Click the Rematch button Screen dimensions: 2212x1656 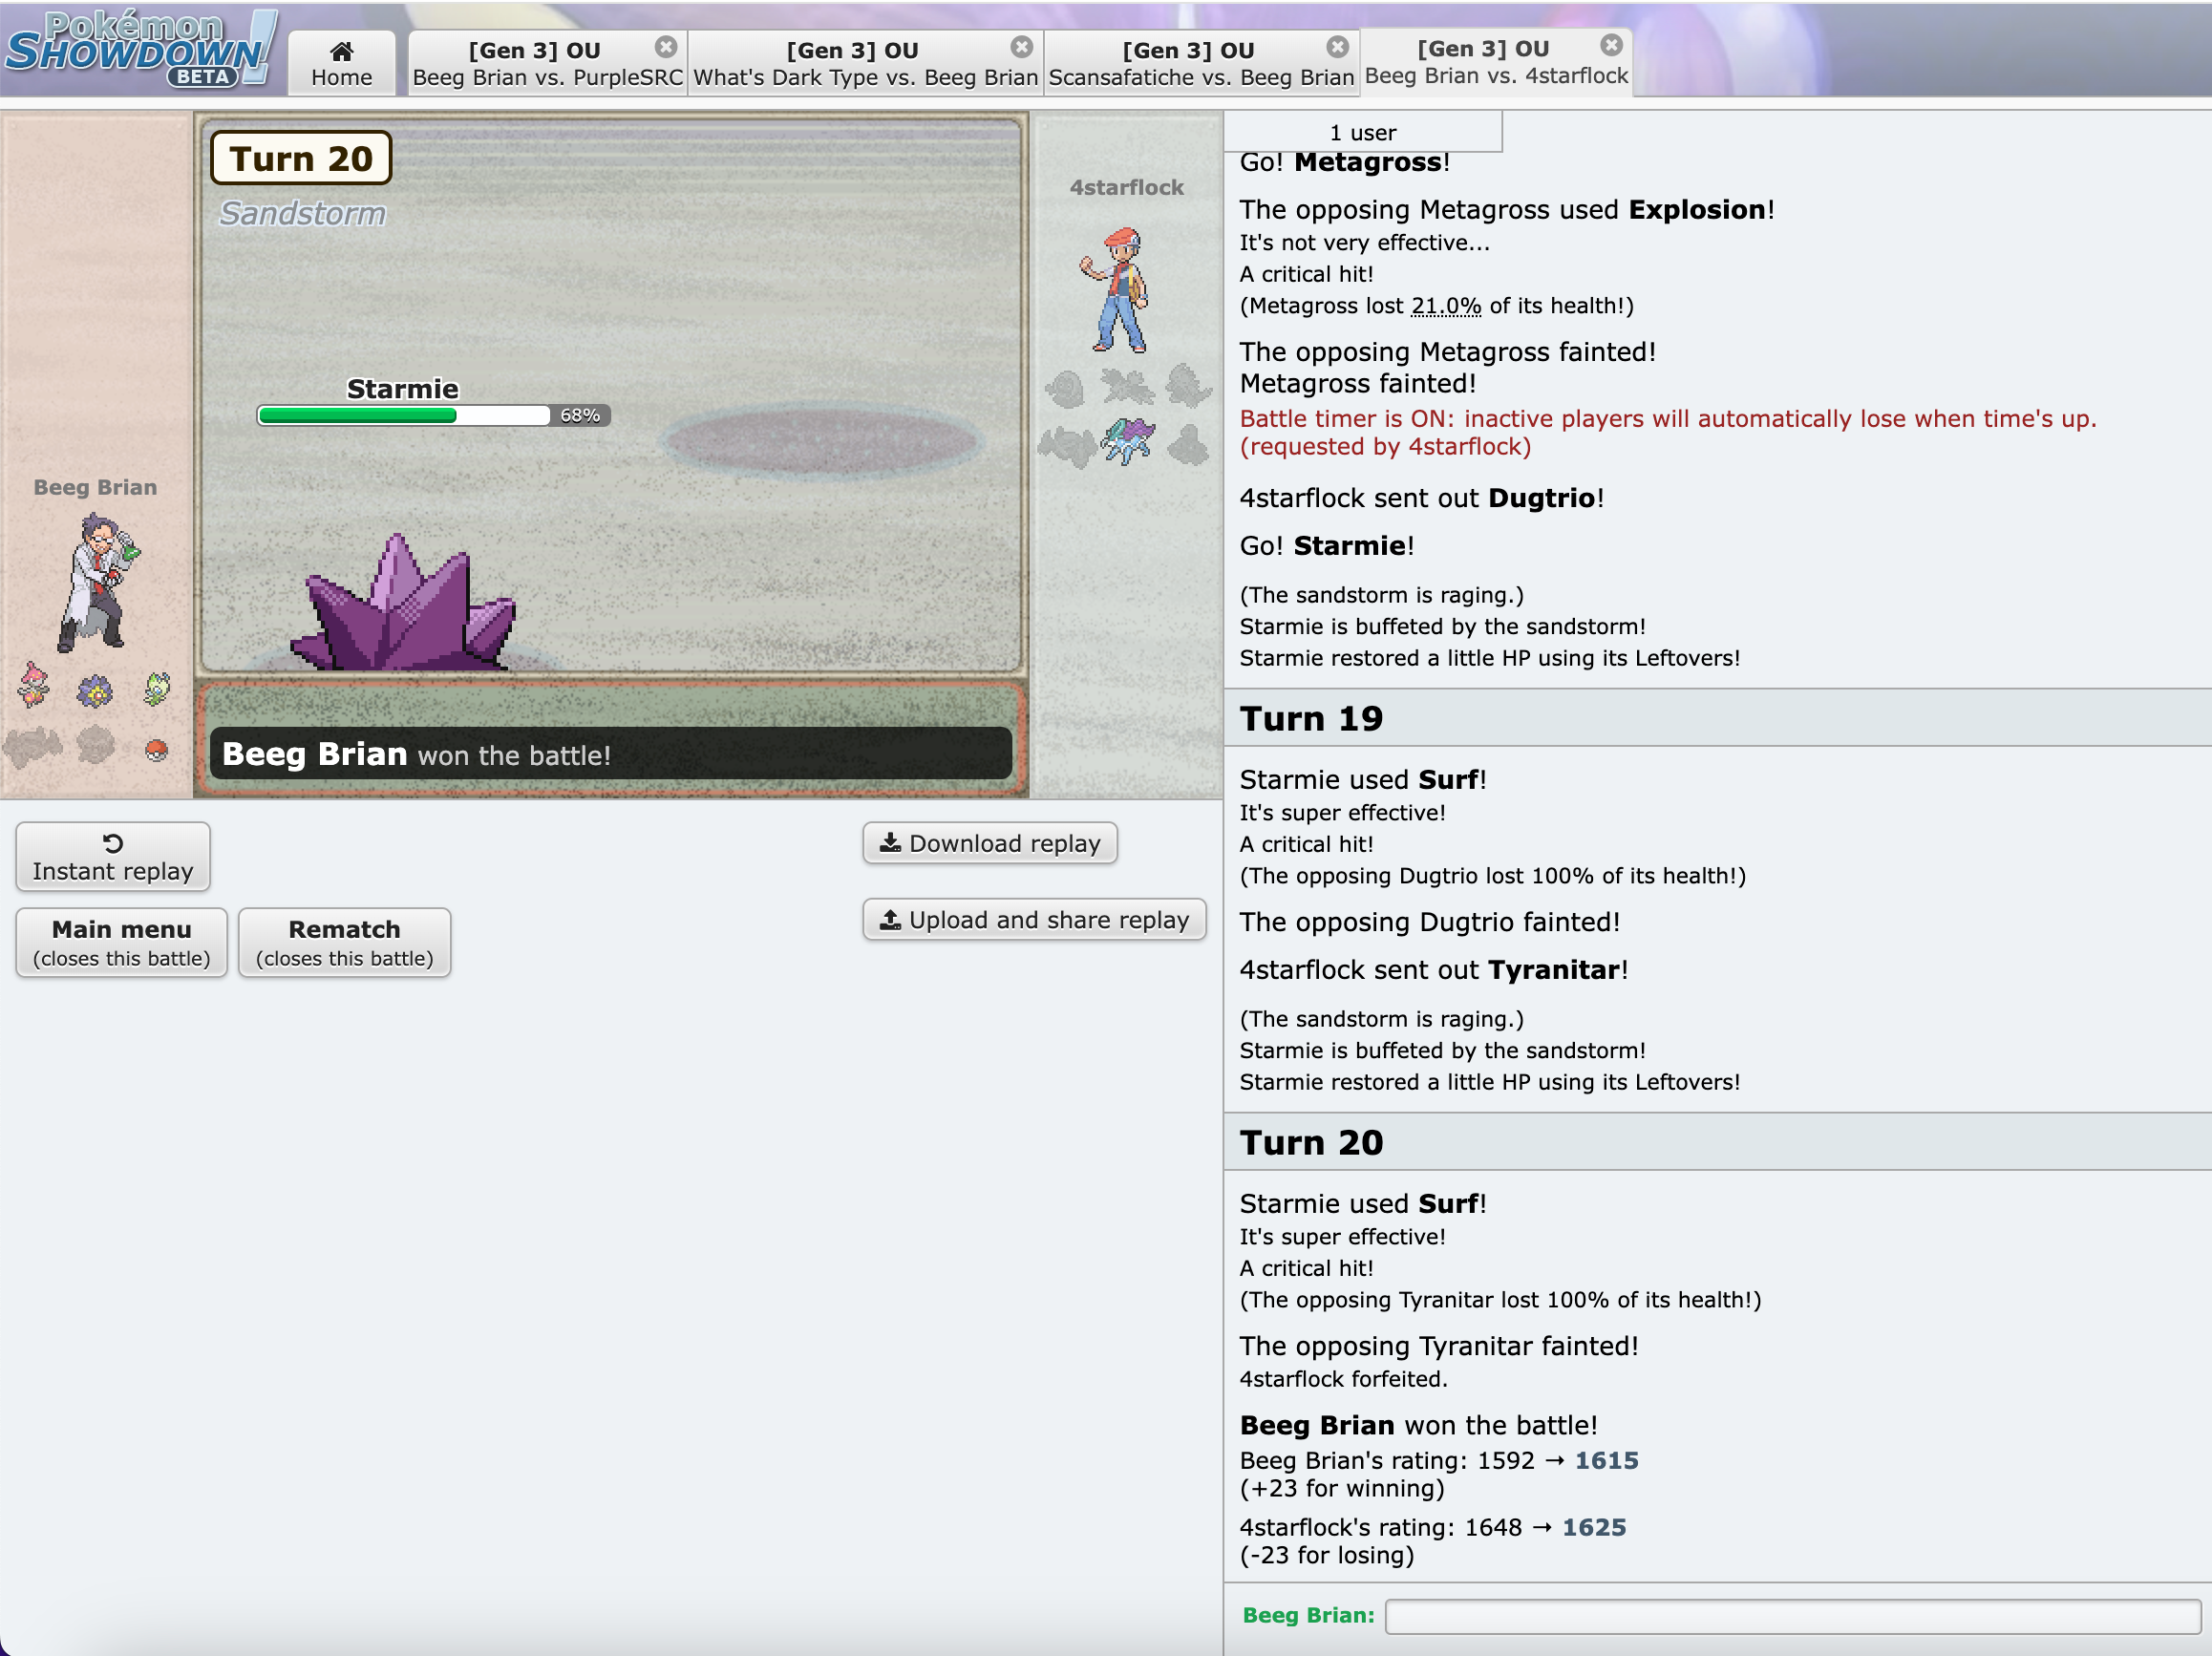344,942
